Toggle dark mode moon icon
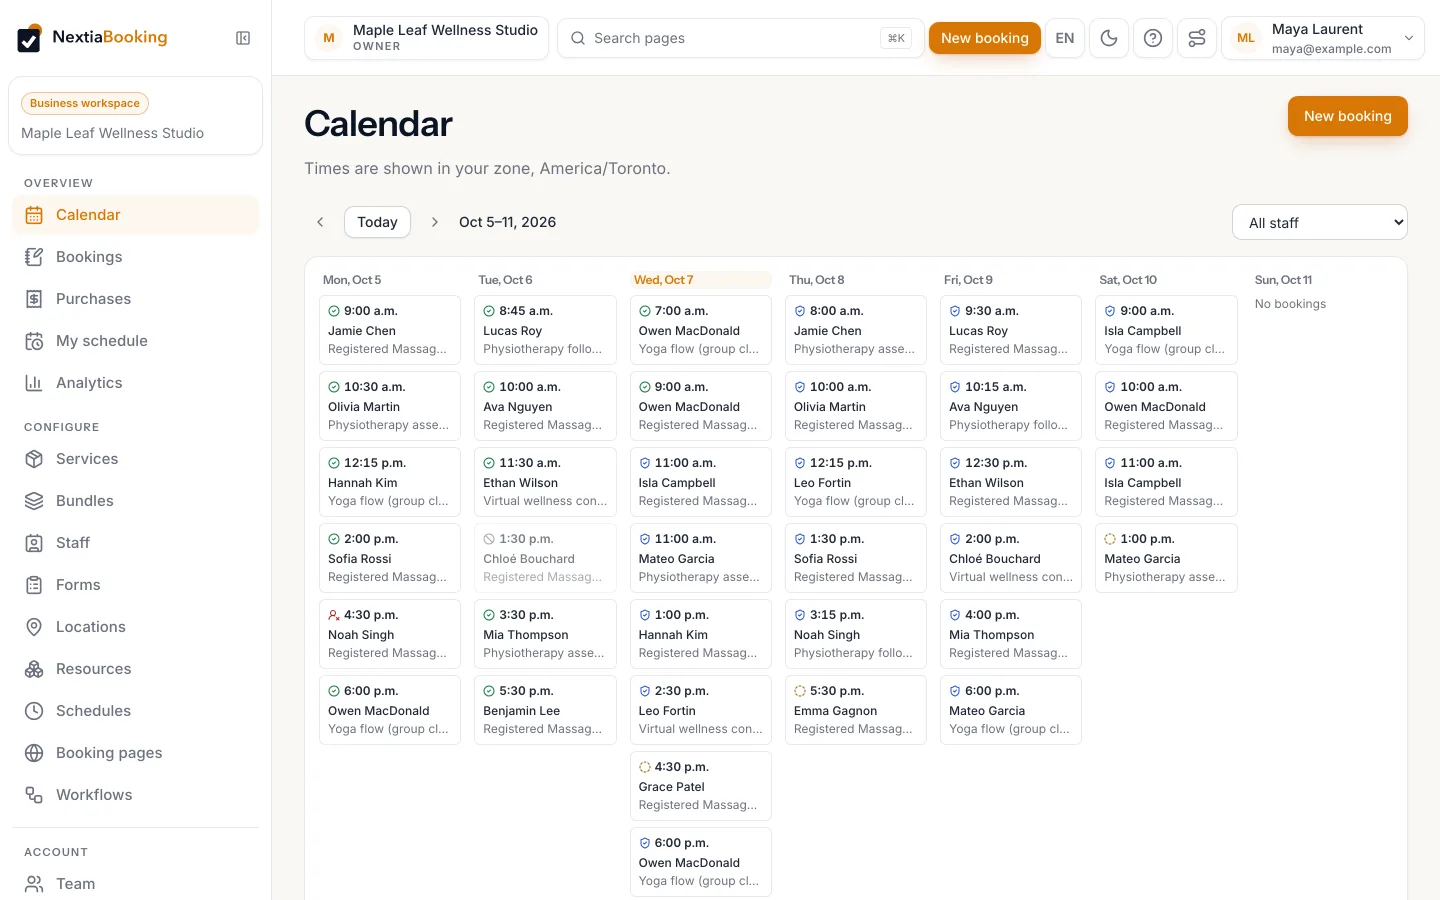The width and height of the screenshot is (1440, 900). (x=1109, y=38)
